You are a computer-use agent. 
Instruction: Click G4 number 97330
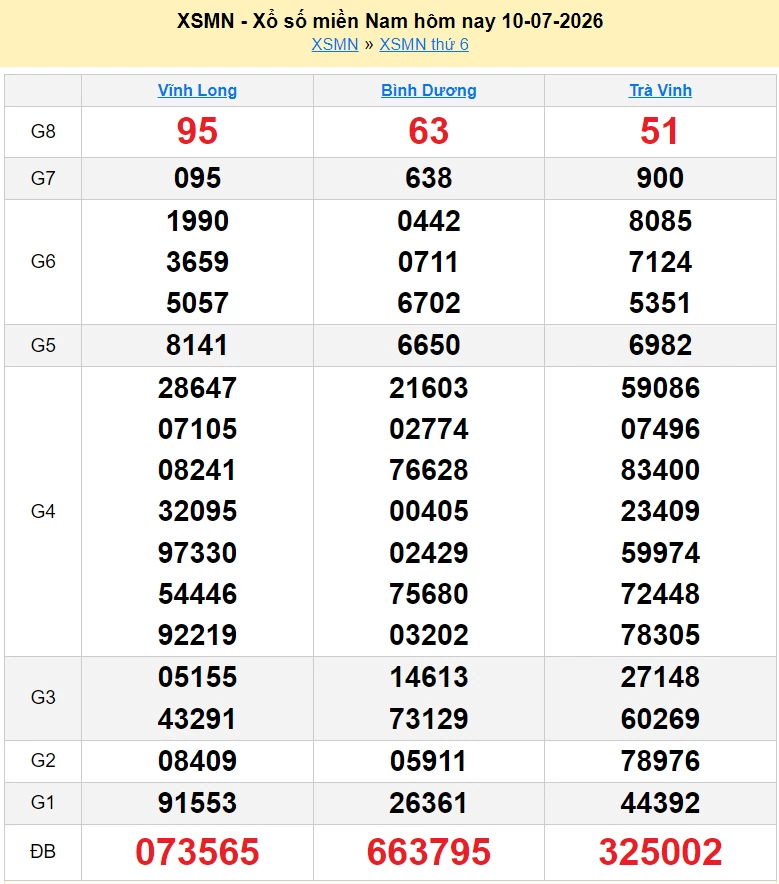(197, 552)
